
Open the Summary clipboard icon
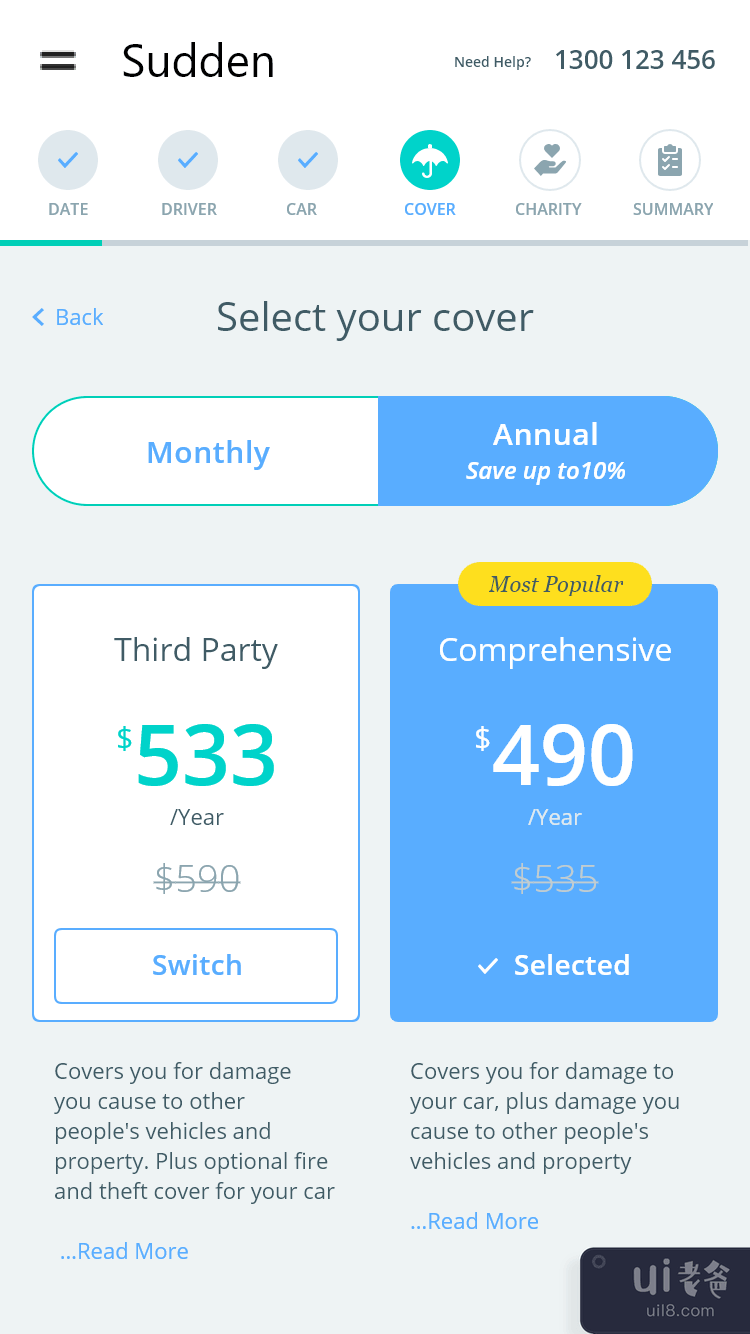(x=670, y=160)
